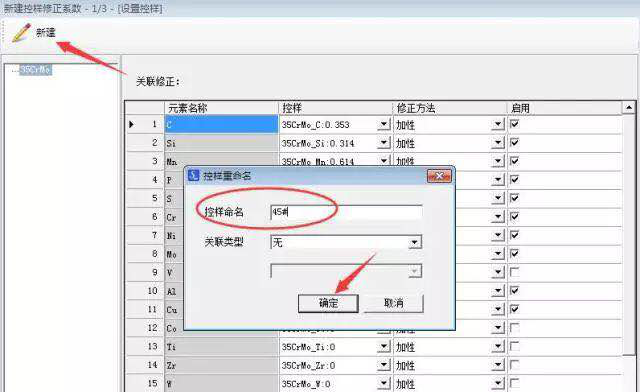The image size is (640, 392).
Task: Toggle 启用 checkbox for element C
Action: pos(514,124)
